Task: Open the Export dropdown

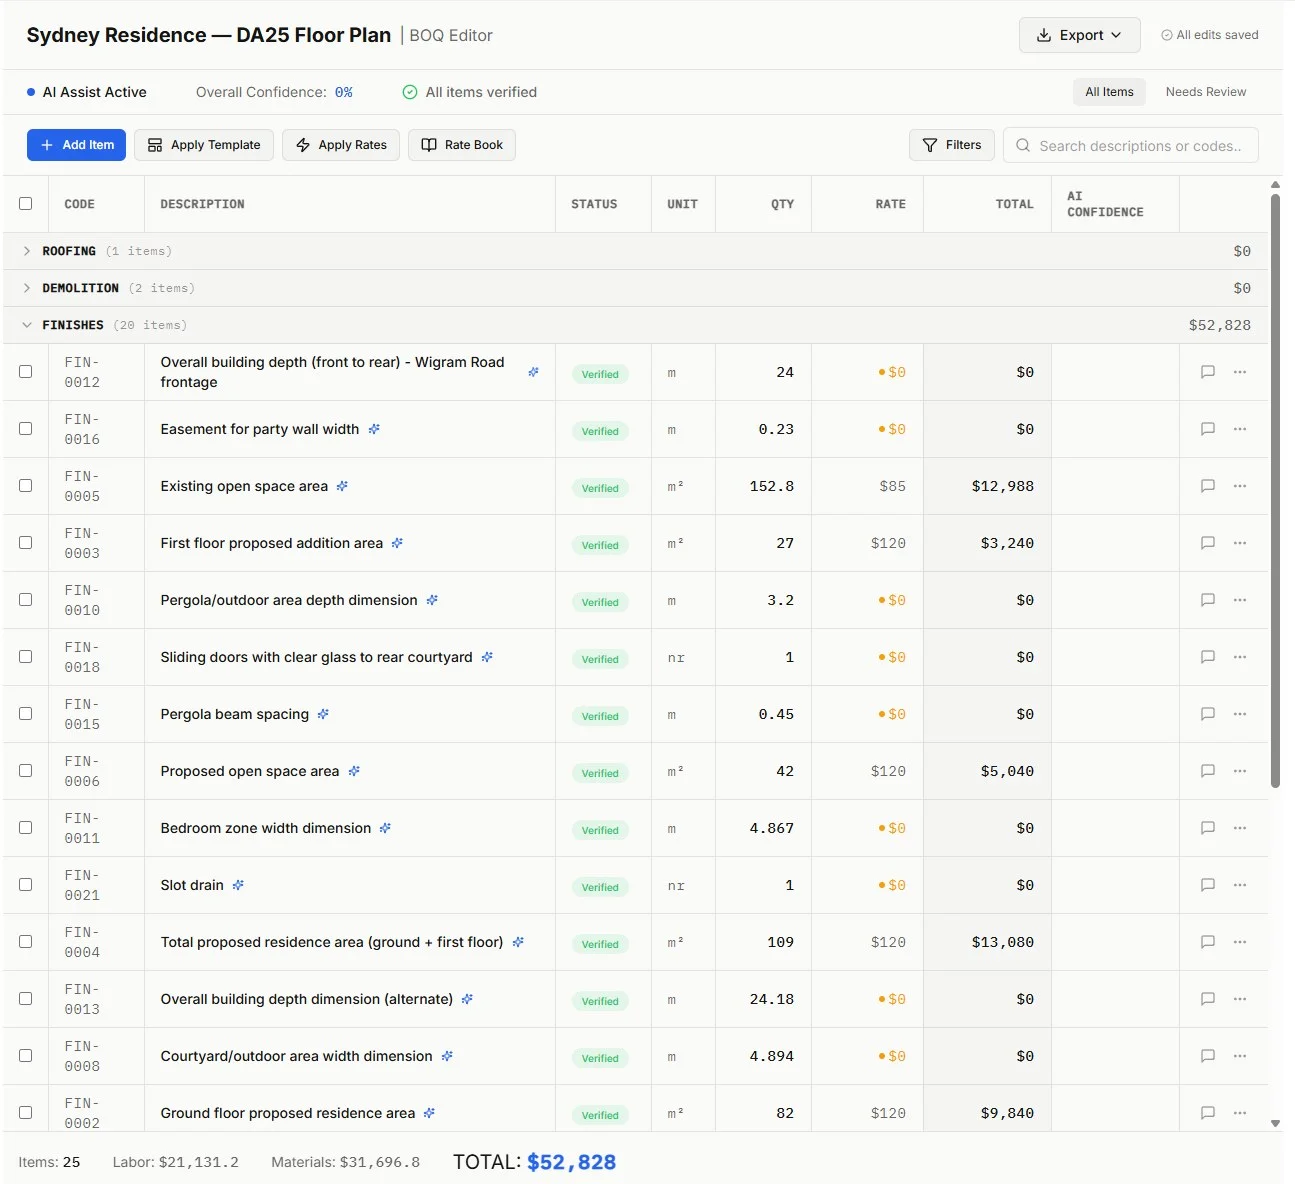Action: (1079, 35)
